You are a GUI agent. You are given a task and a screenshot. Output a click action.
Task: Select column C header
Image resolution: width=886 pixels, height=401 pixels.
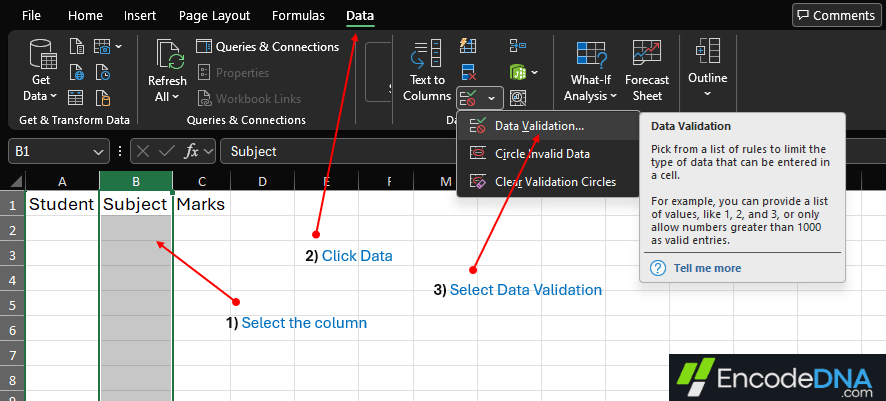(x=202, y=181)
